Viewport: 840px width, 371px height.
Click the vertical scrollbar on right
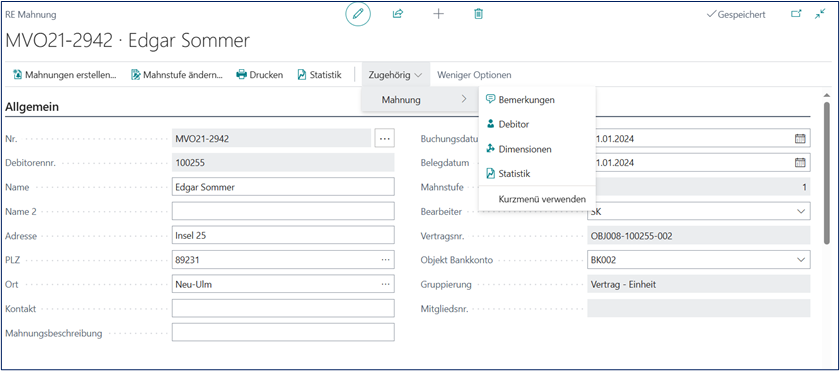click(827, 171)
